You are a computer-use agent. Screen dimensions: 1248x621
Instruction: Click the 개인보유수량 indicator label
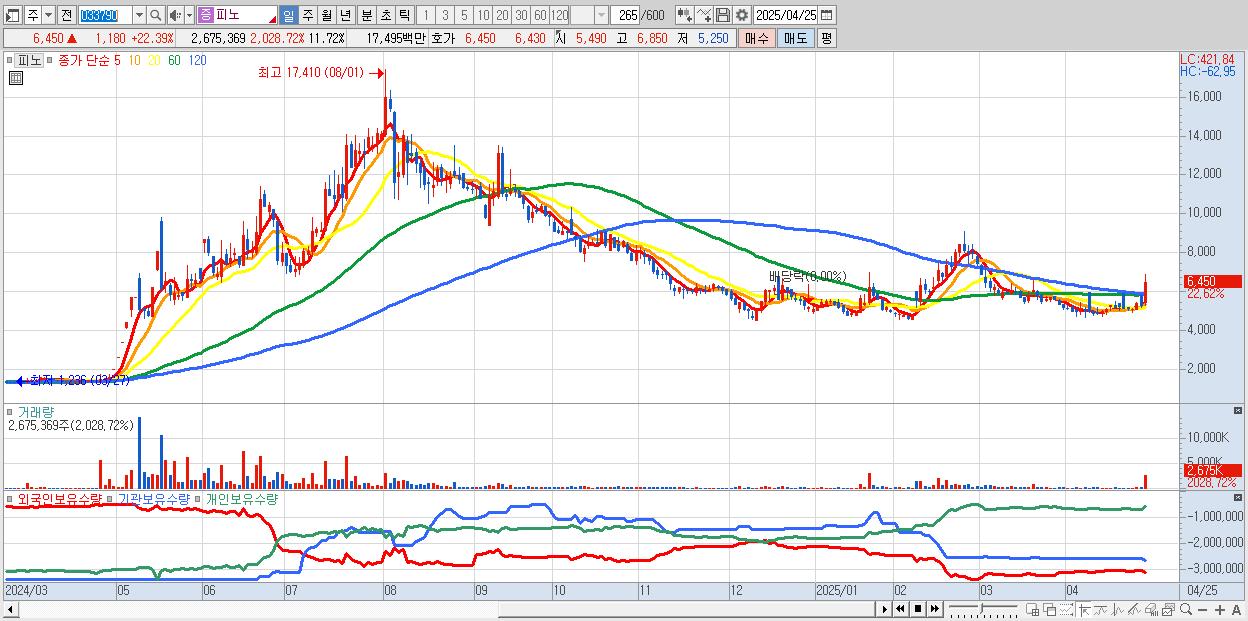point(242,498)
